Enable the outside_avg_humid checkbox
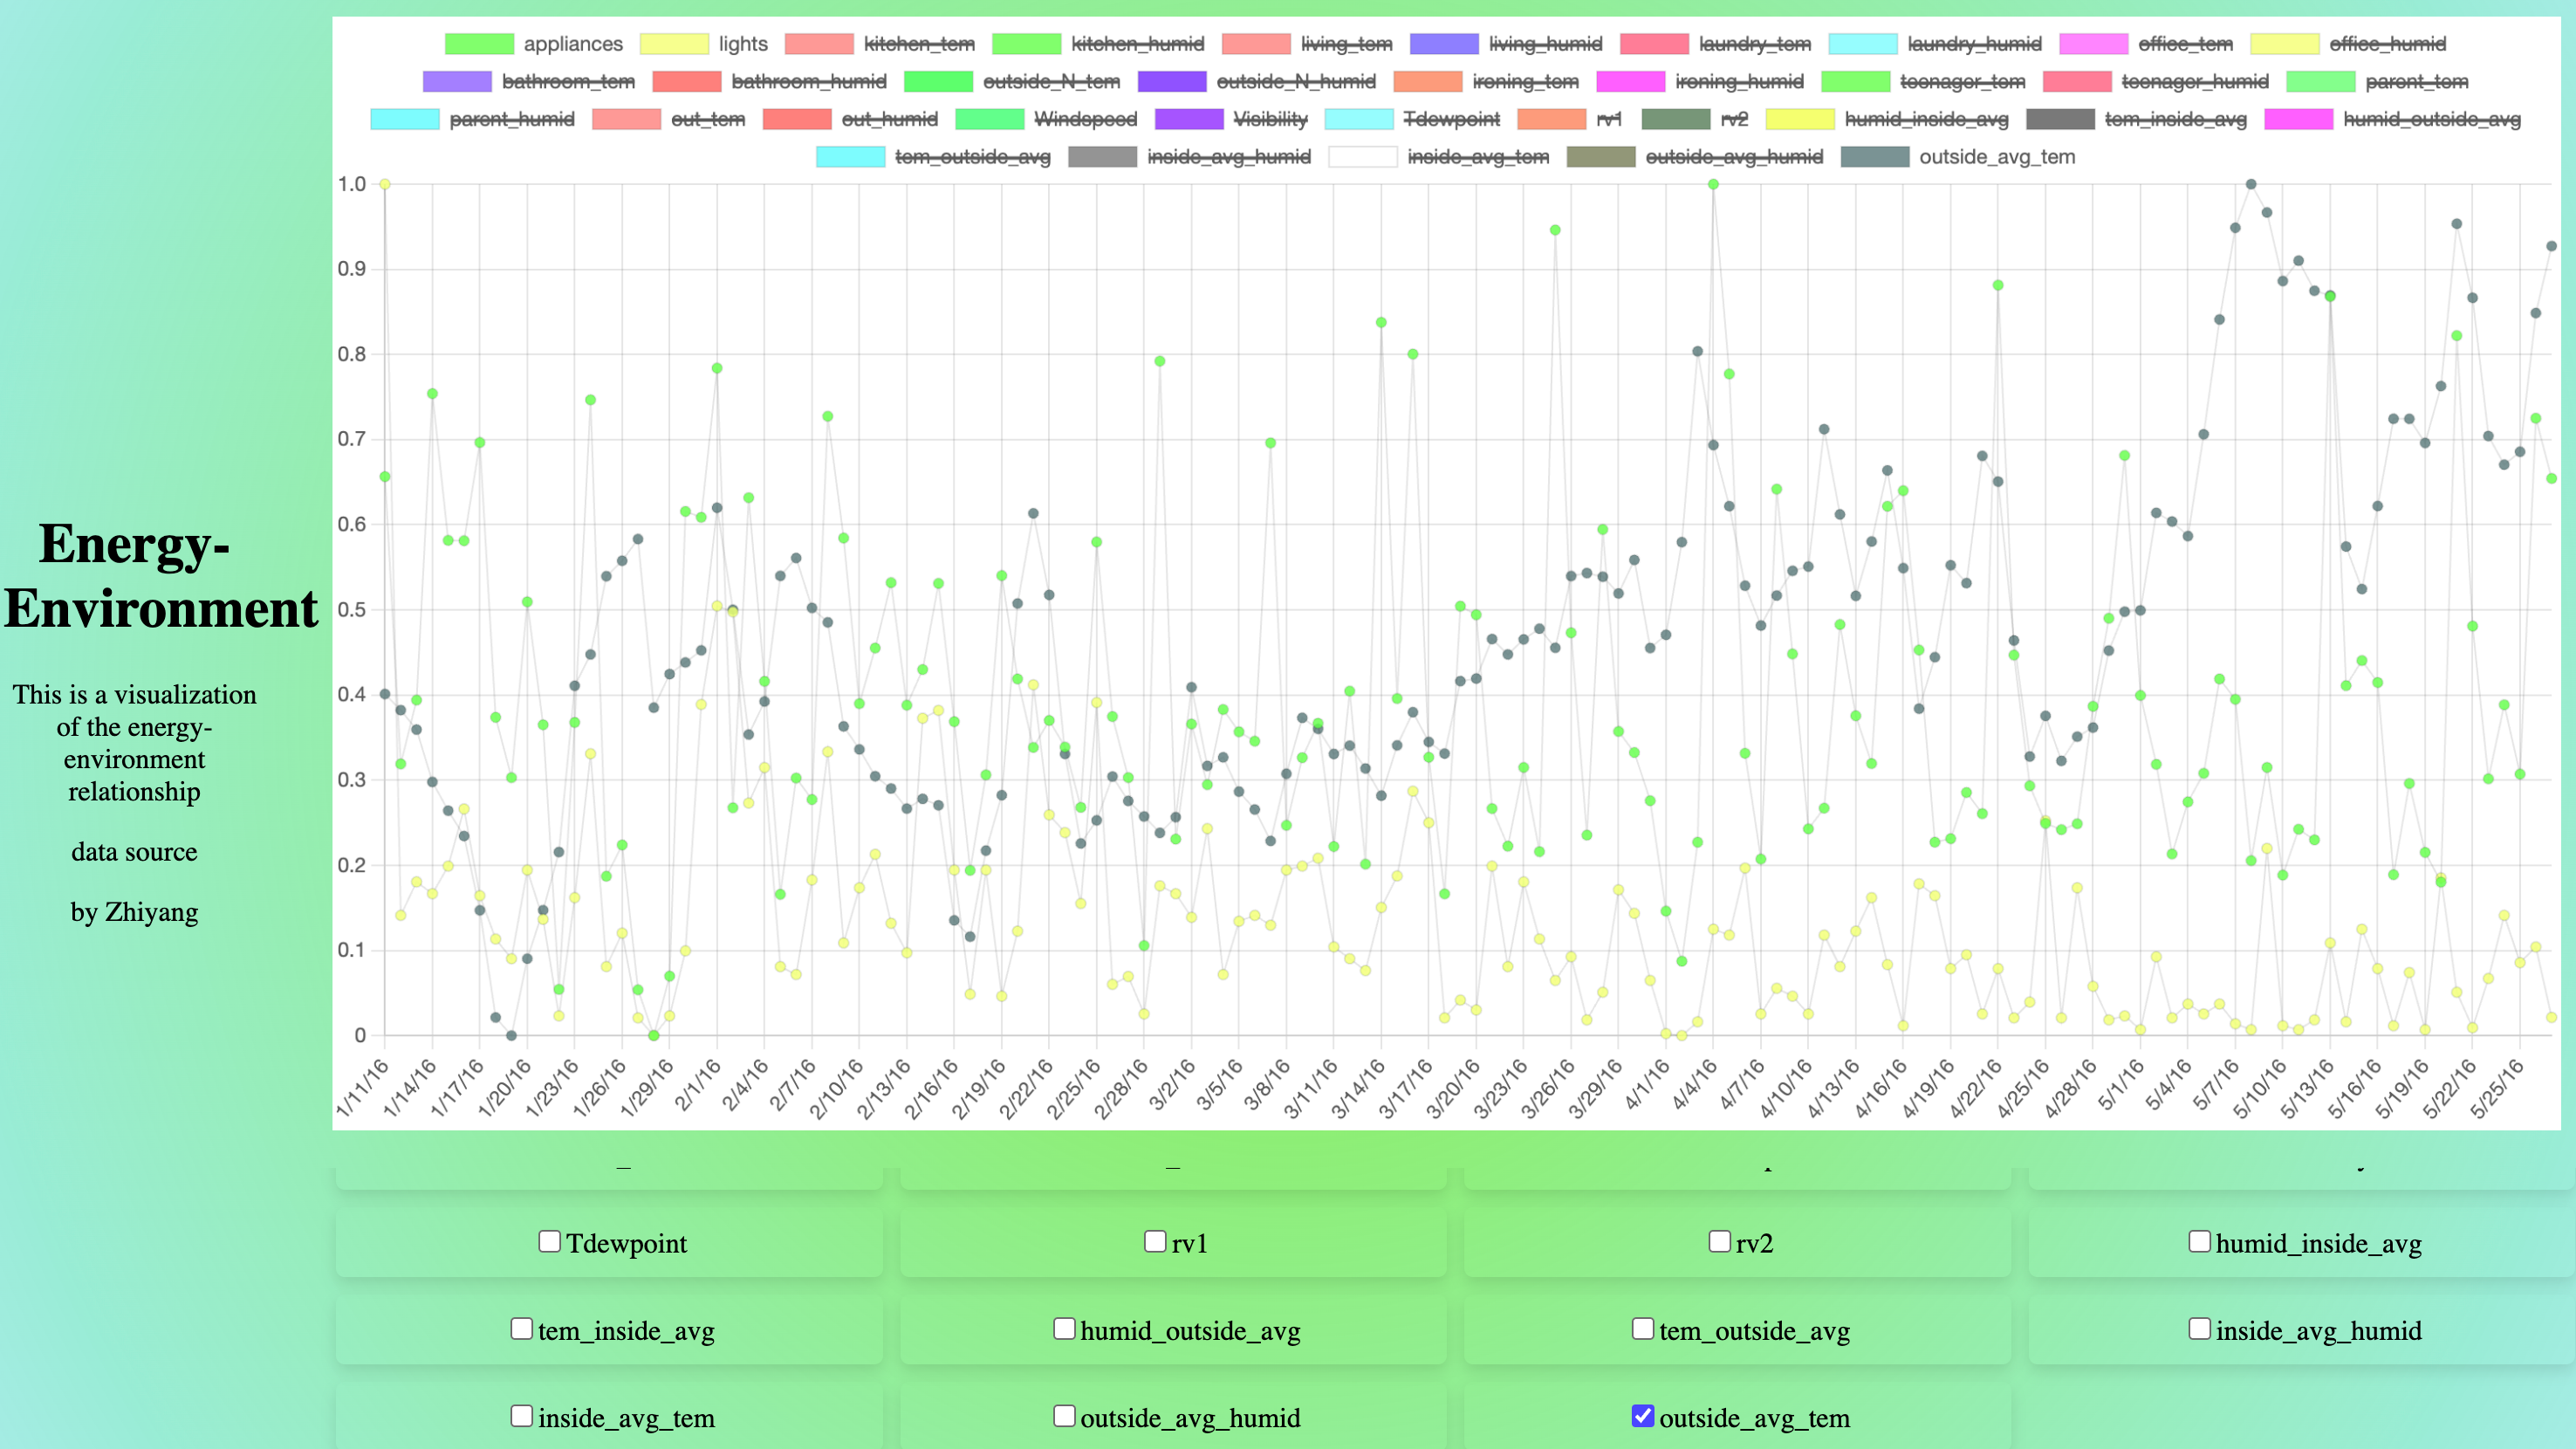 click(x=1064, y=1416)
